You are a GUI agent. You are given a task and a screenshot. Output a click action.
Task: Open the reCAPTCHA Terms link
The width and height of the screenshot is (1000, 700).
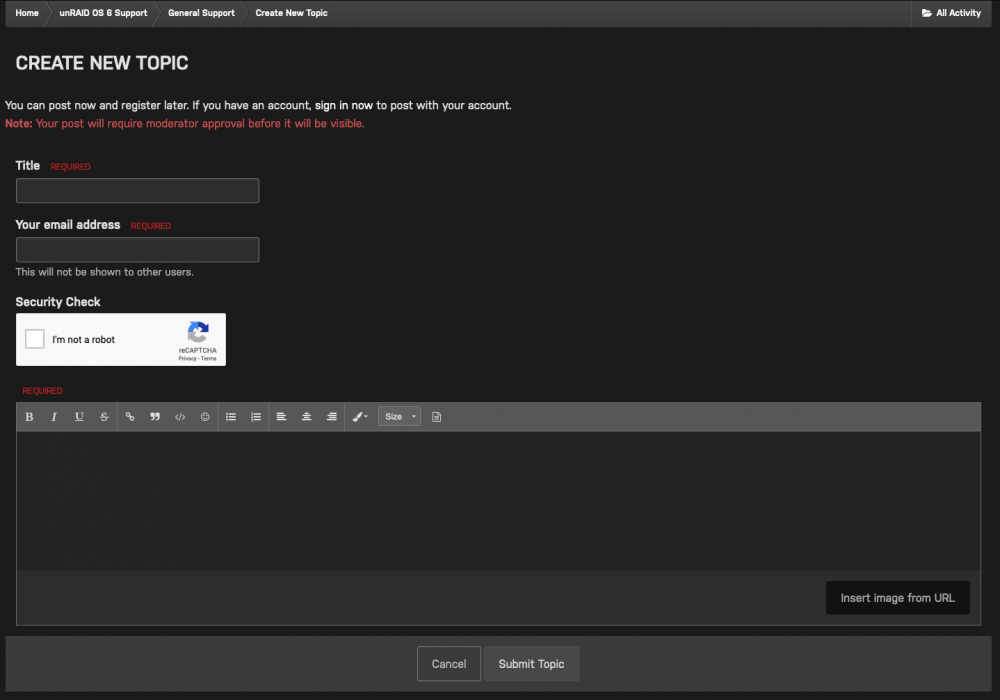(209, 359)
